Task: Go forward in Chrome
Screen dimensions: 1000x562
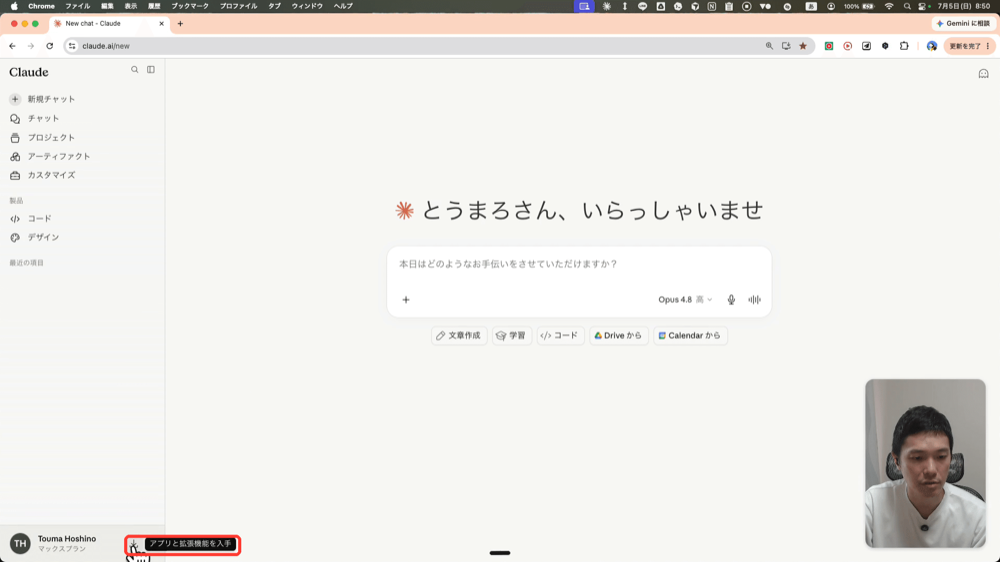Action: tap(31, 46)
